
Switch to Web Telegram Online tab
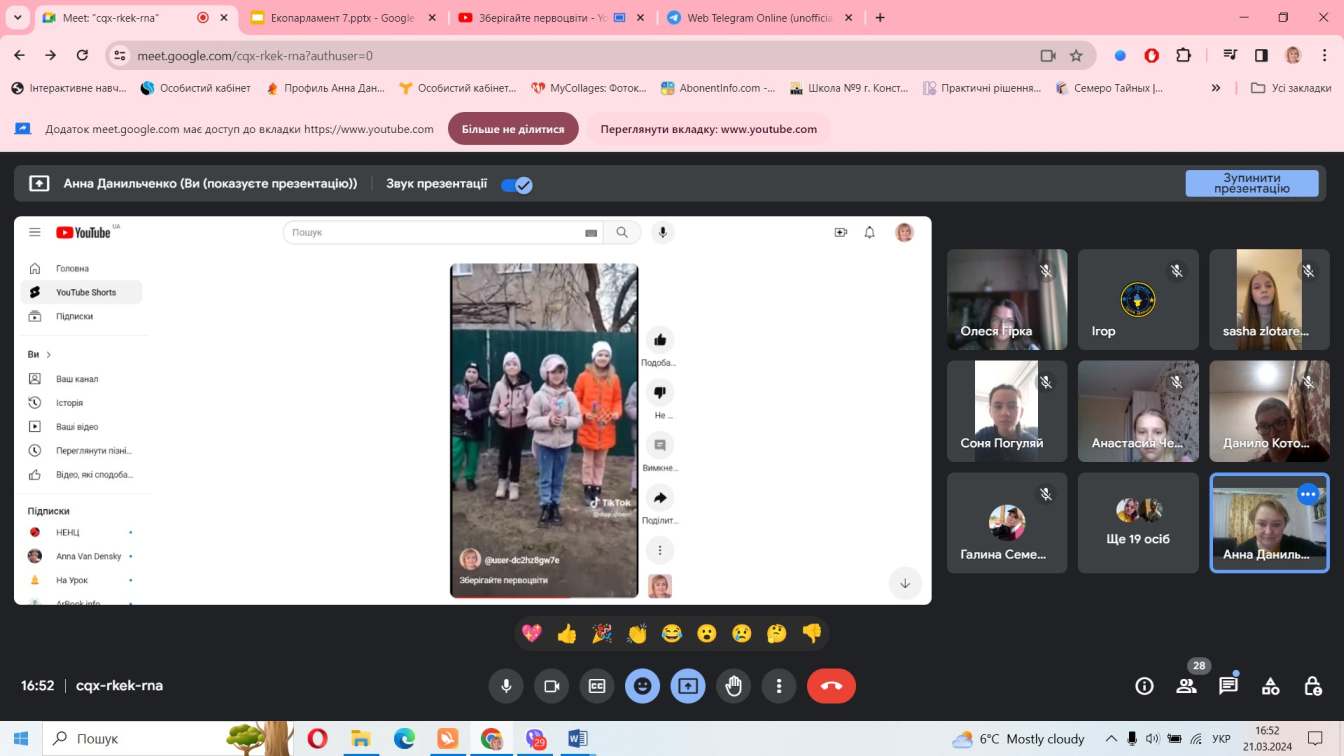pyautogui.click(x=757, y=18)
